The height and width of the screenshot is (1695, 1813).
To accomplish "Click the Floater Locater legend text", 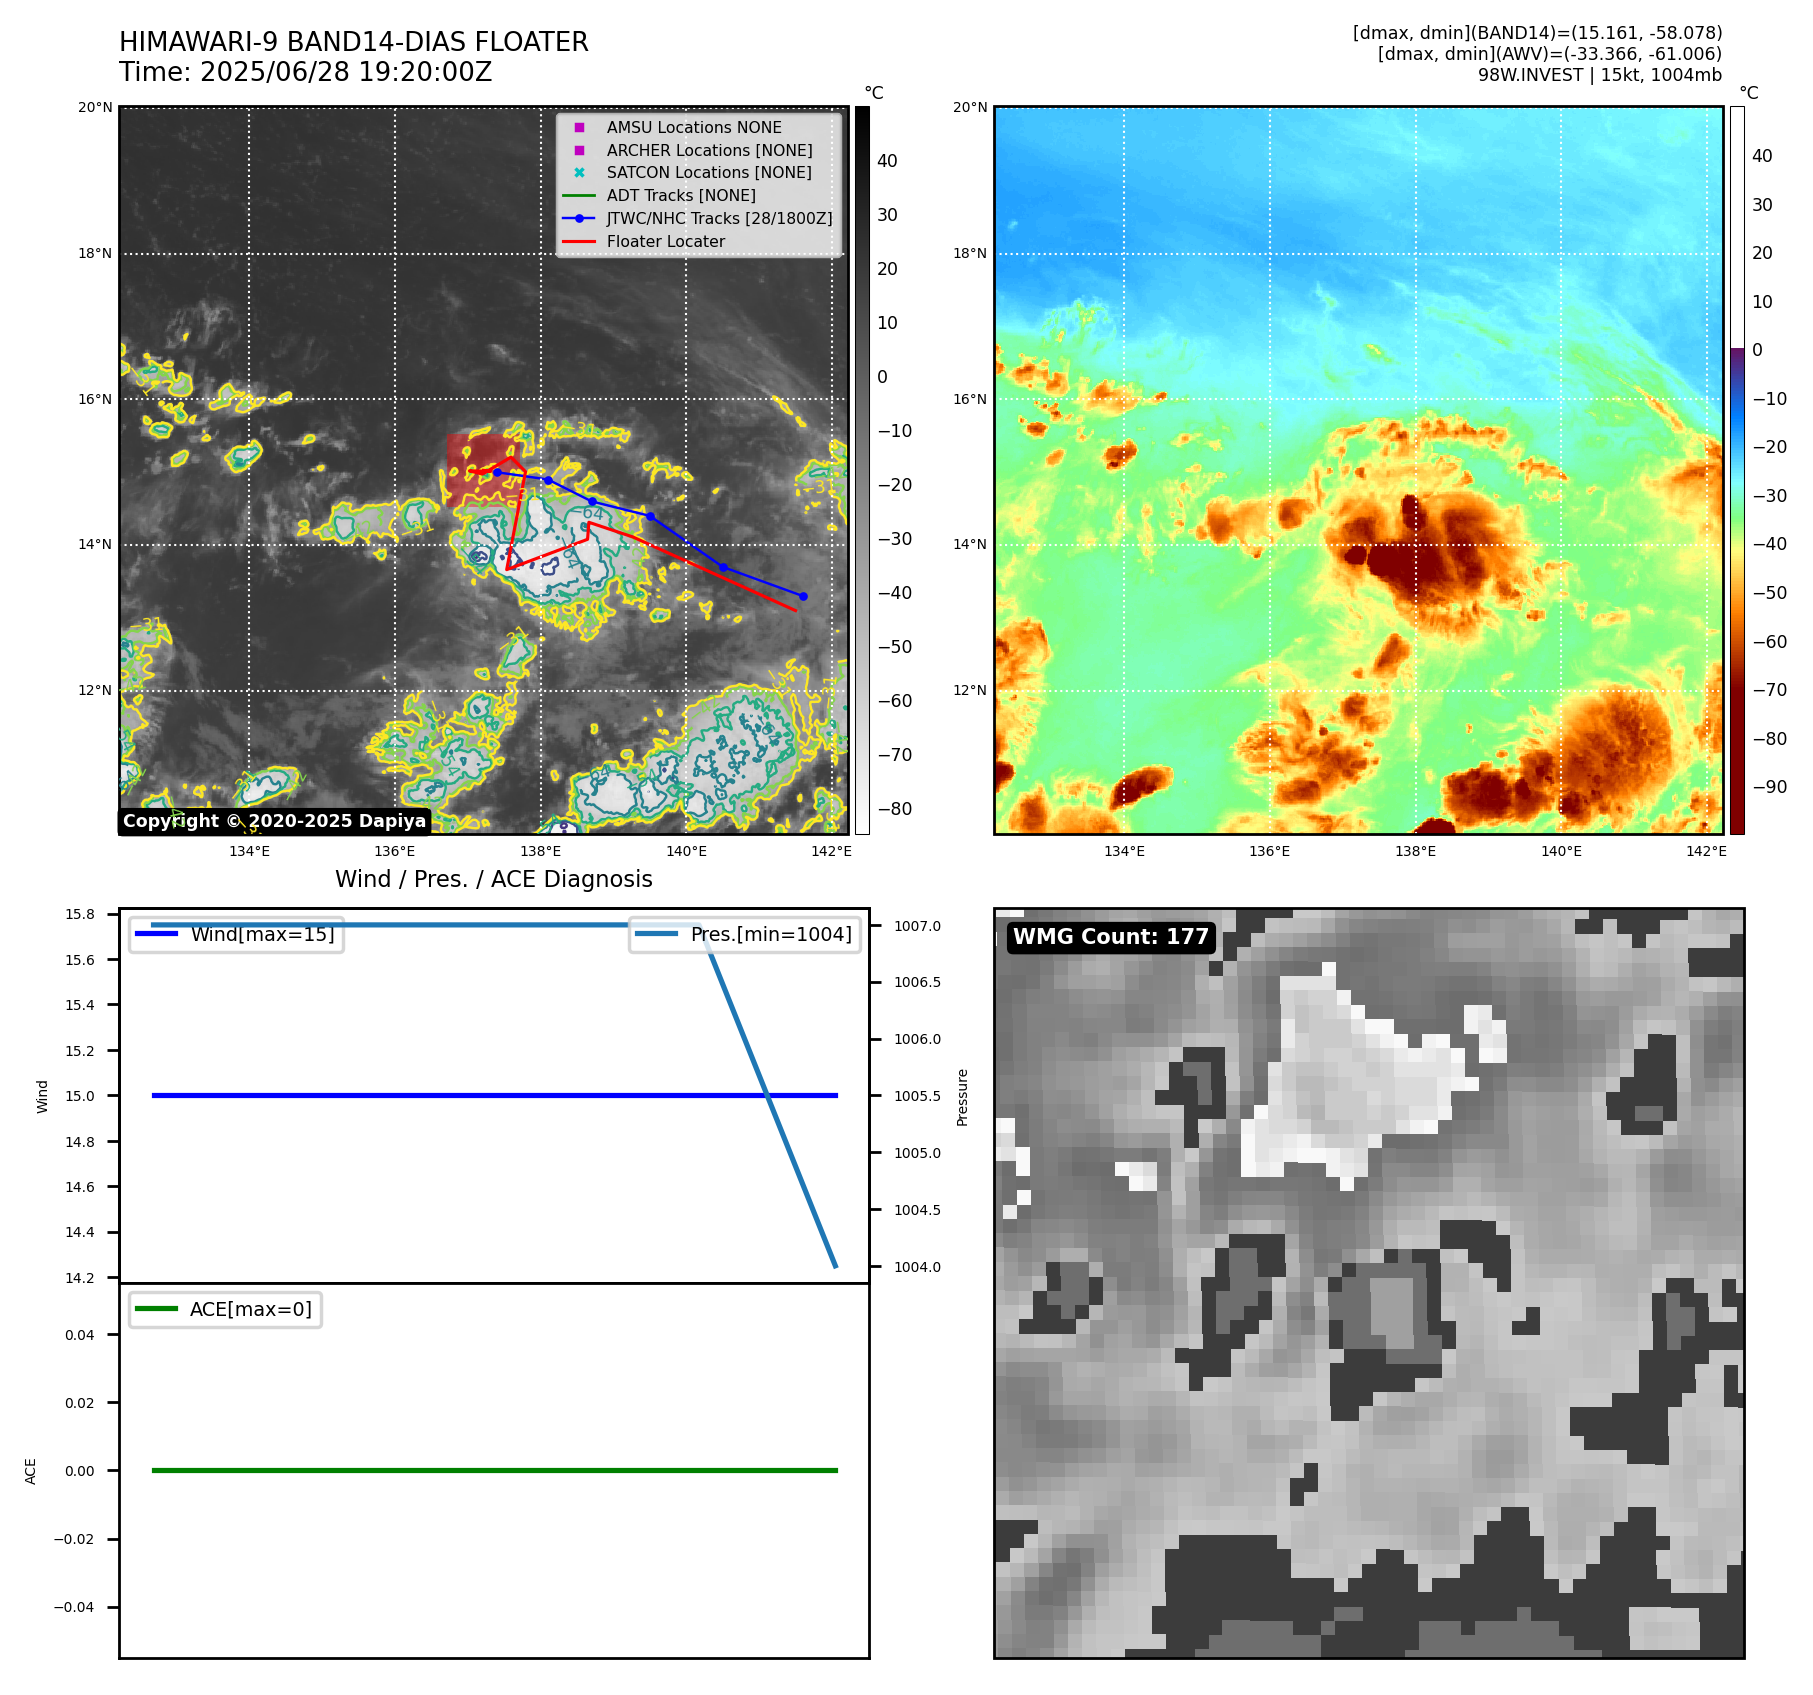I will pos(666,241).
